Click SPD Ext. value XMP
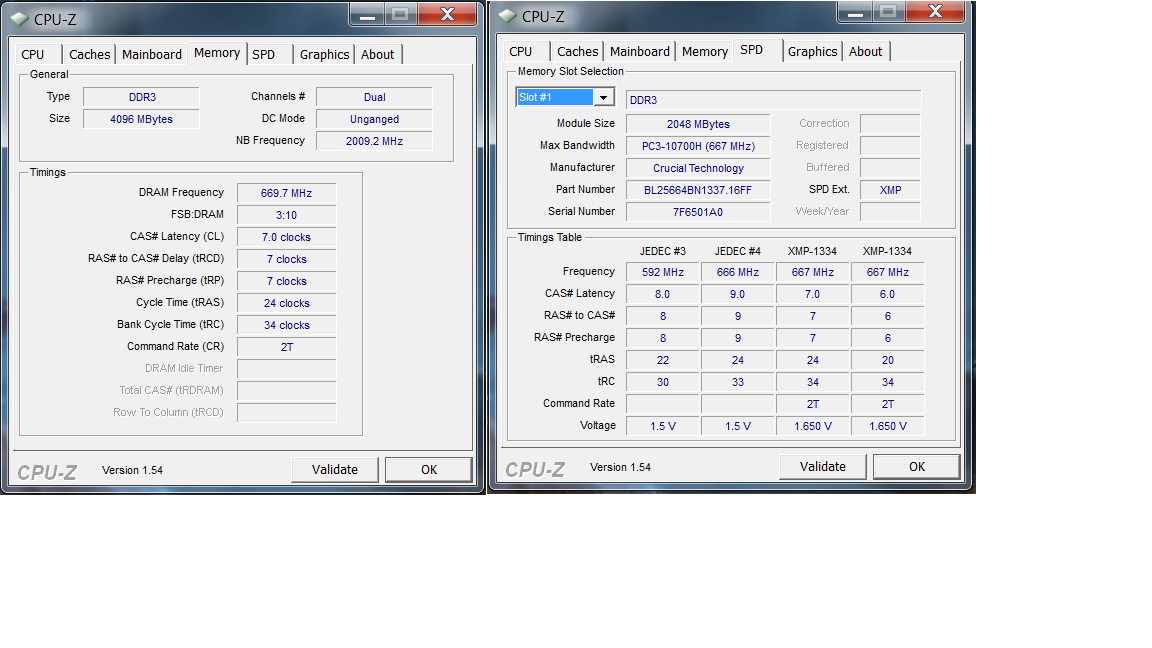1152x648 pixels. tap(890, 190)
